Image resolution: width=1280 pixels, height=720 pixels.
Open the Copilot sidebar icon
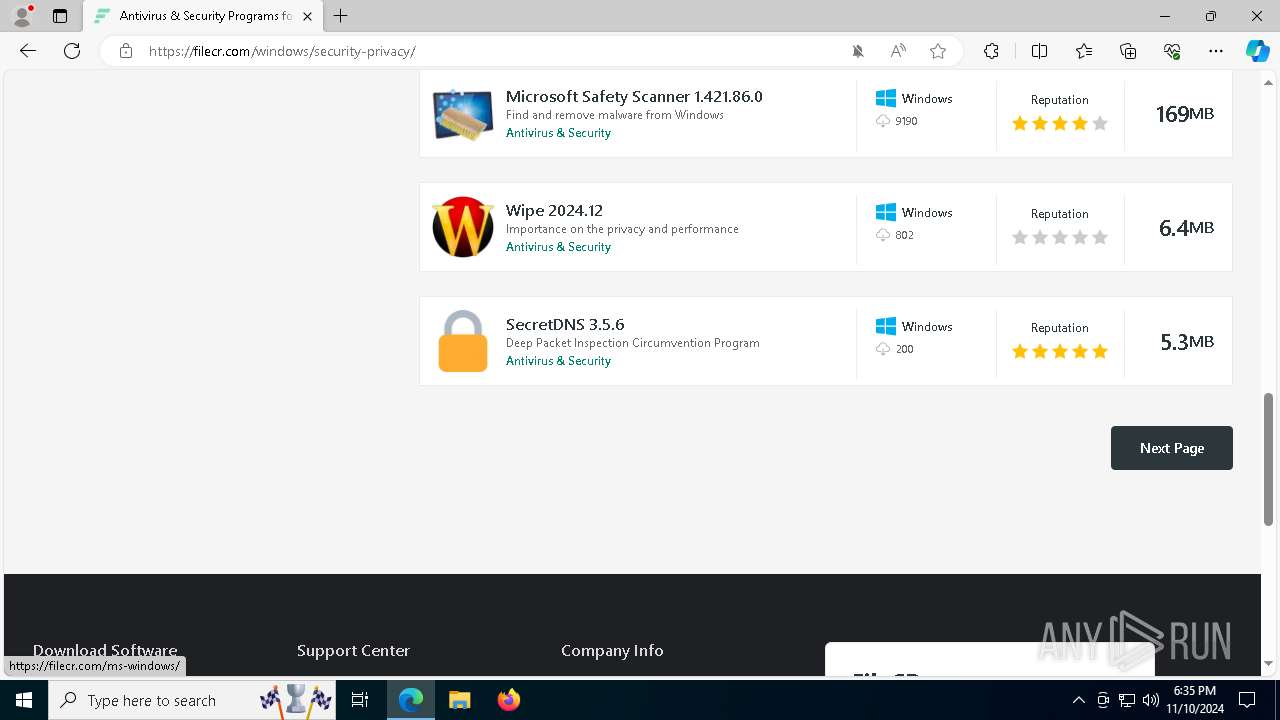(x=1257, y=51)
